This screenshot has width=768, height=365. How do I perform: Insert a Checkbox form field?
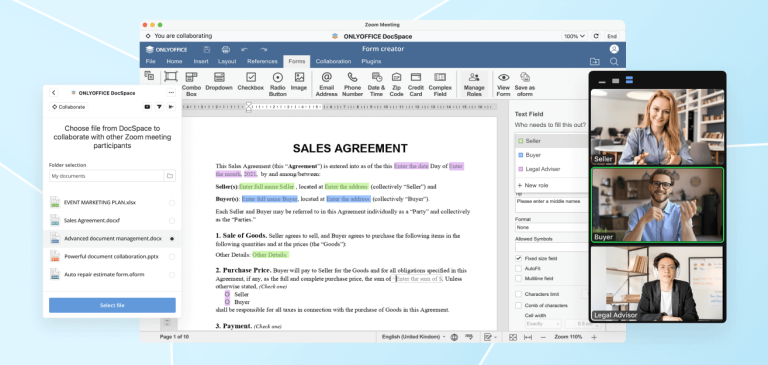[x=251, y=81]
